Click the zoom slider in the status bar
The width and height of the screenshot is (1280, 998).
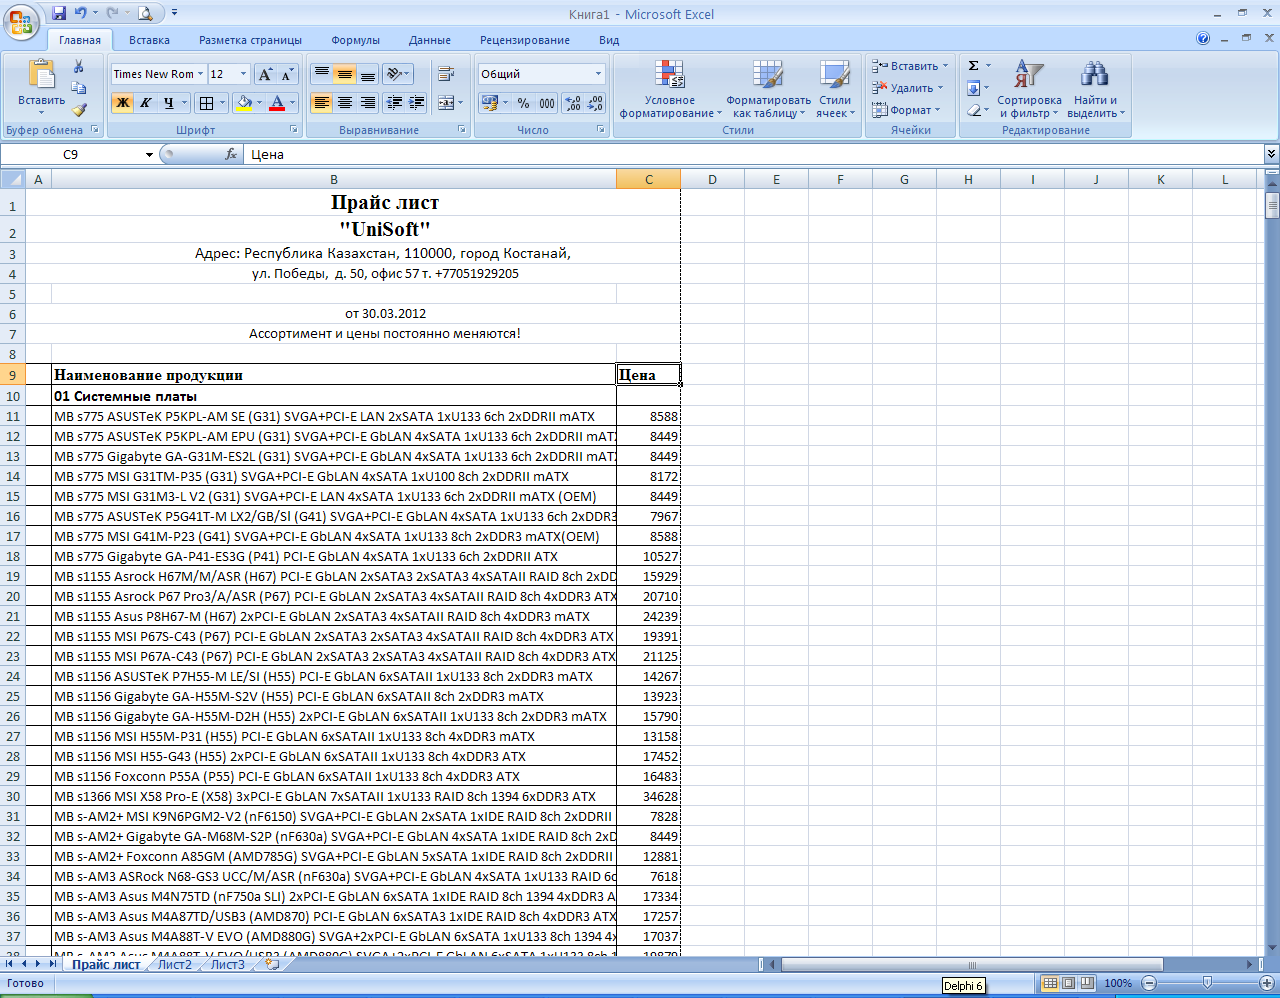tap(1207, 983)
